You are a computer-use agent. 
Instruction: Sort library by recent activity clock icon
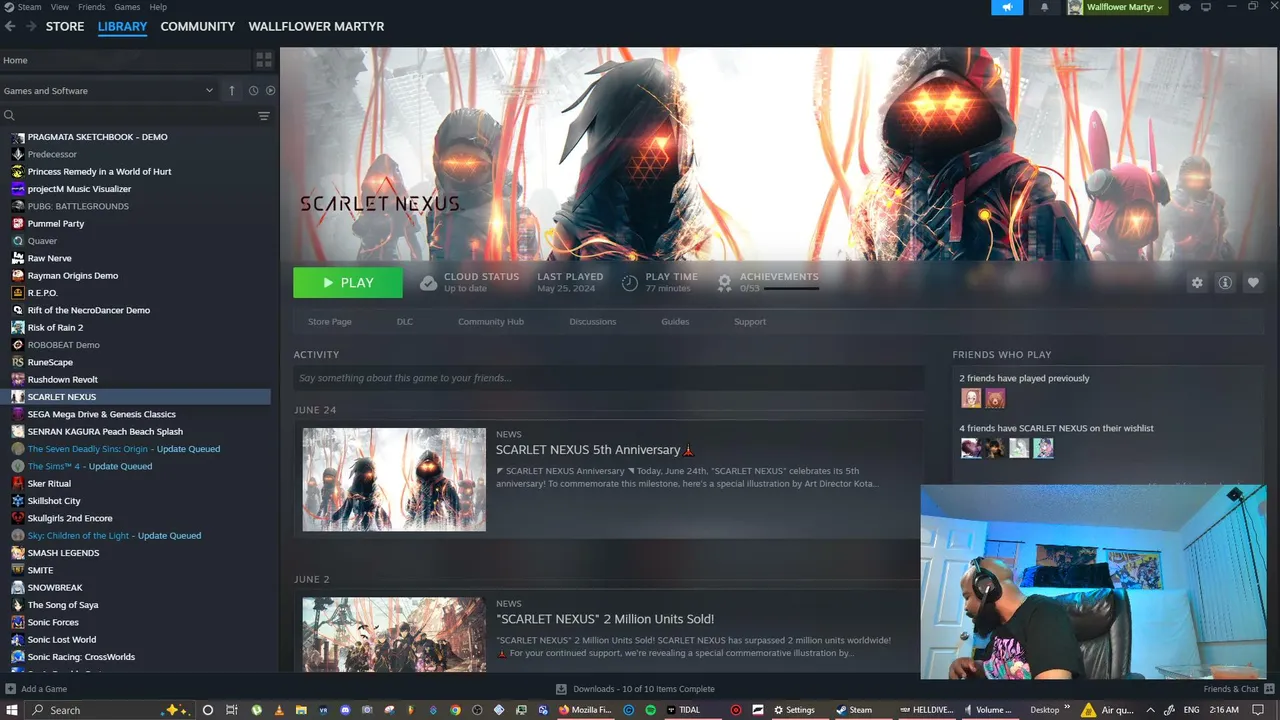[x=253, y=90]
